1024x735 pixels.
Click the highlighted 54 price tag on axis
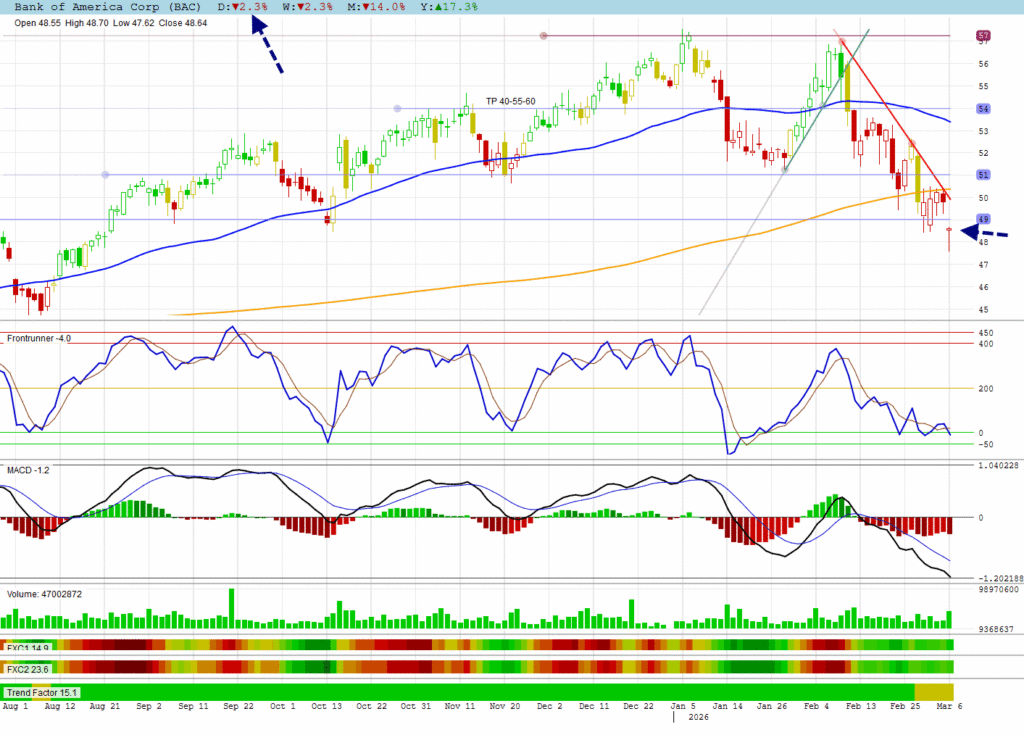coord(983,108)
